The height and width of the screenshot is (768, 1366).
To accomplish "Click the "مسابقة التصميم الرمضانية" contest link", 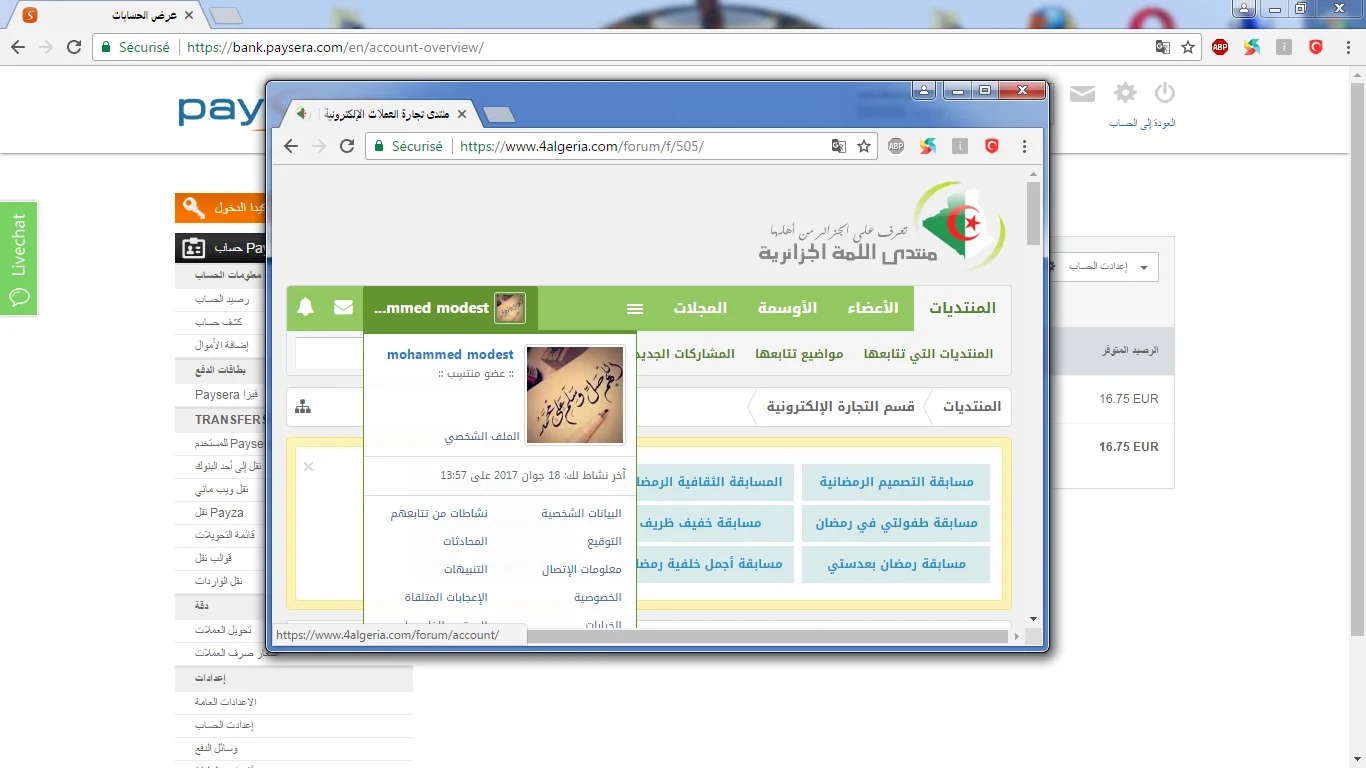I will (x=896, y=482).
